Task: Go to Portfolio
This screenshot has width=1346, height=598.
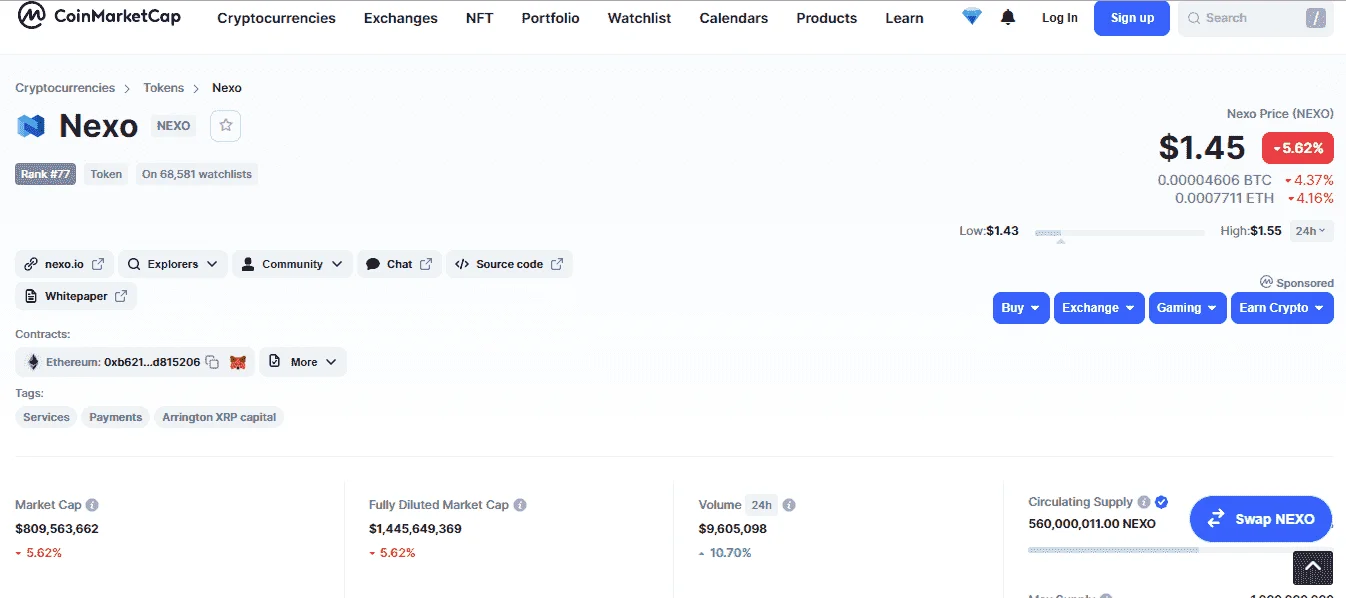Action: point(551,18)
